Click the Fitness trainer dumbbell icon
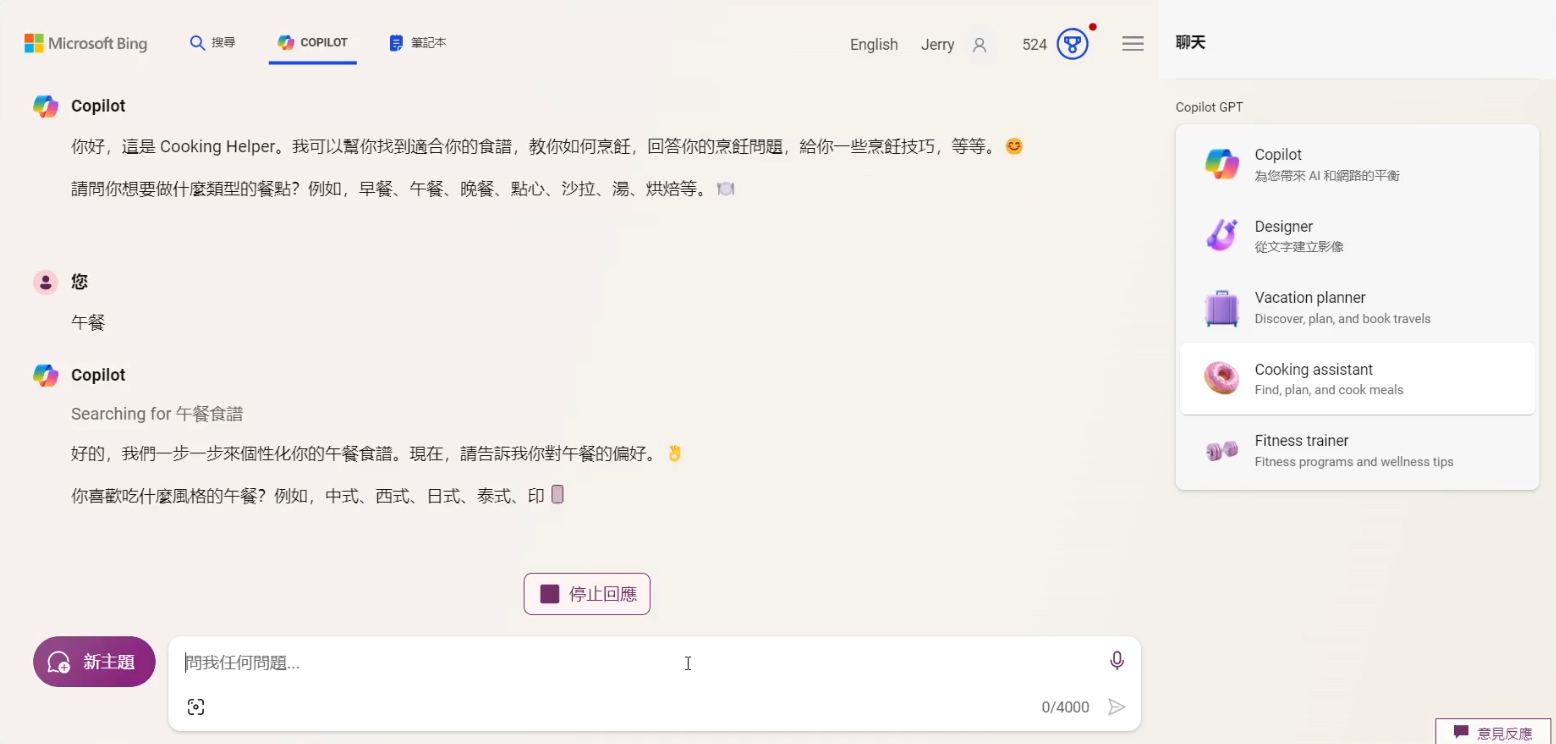The width and height of the screenshot is (1556, 744). (x=1221, y=451)
